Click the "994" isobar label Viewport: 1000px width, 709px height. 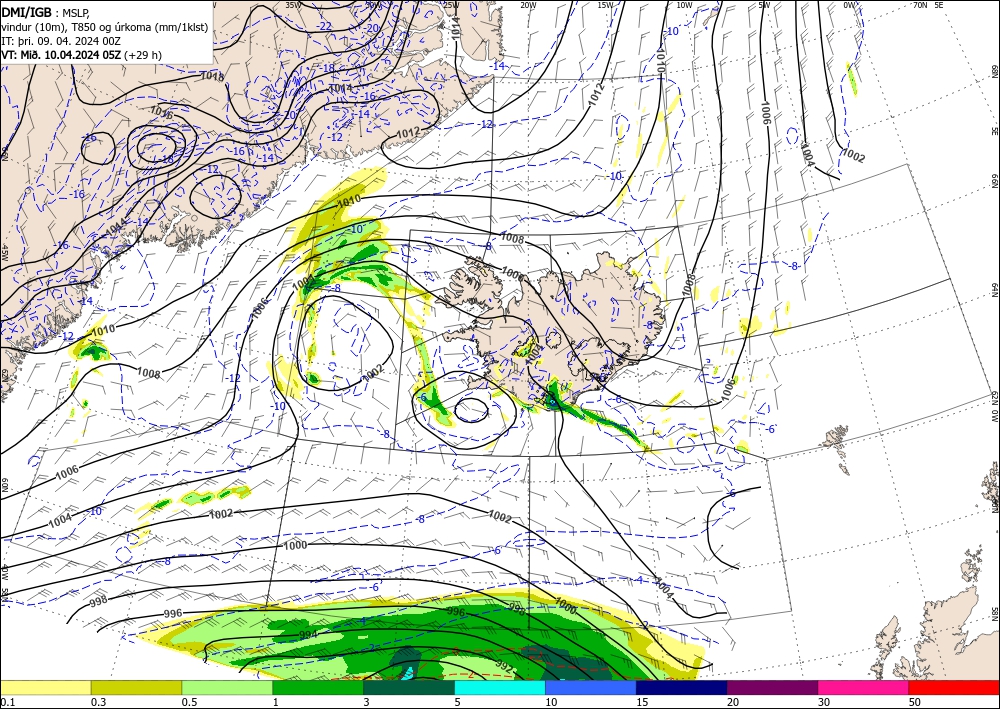point(308,635)
